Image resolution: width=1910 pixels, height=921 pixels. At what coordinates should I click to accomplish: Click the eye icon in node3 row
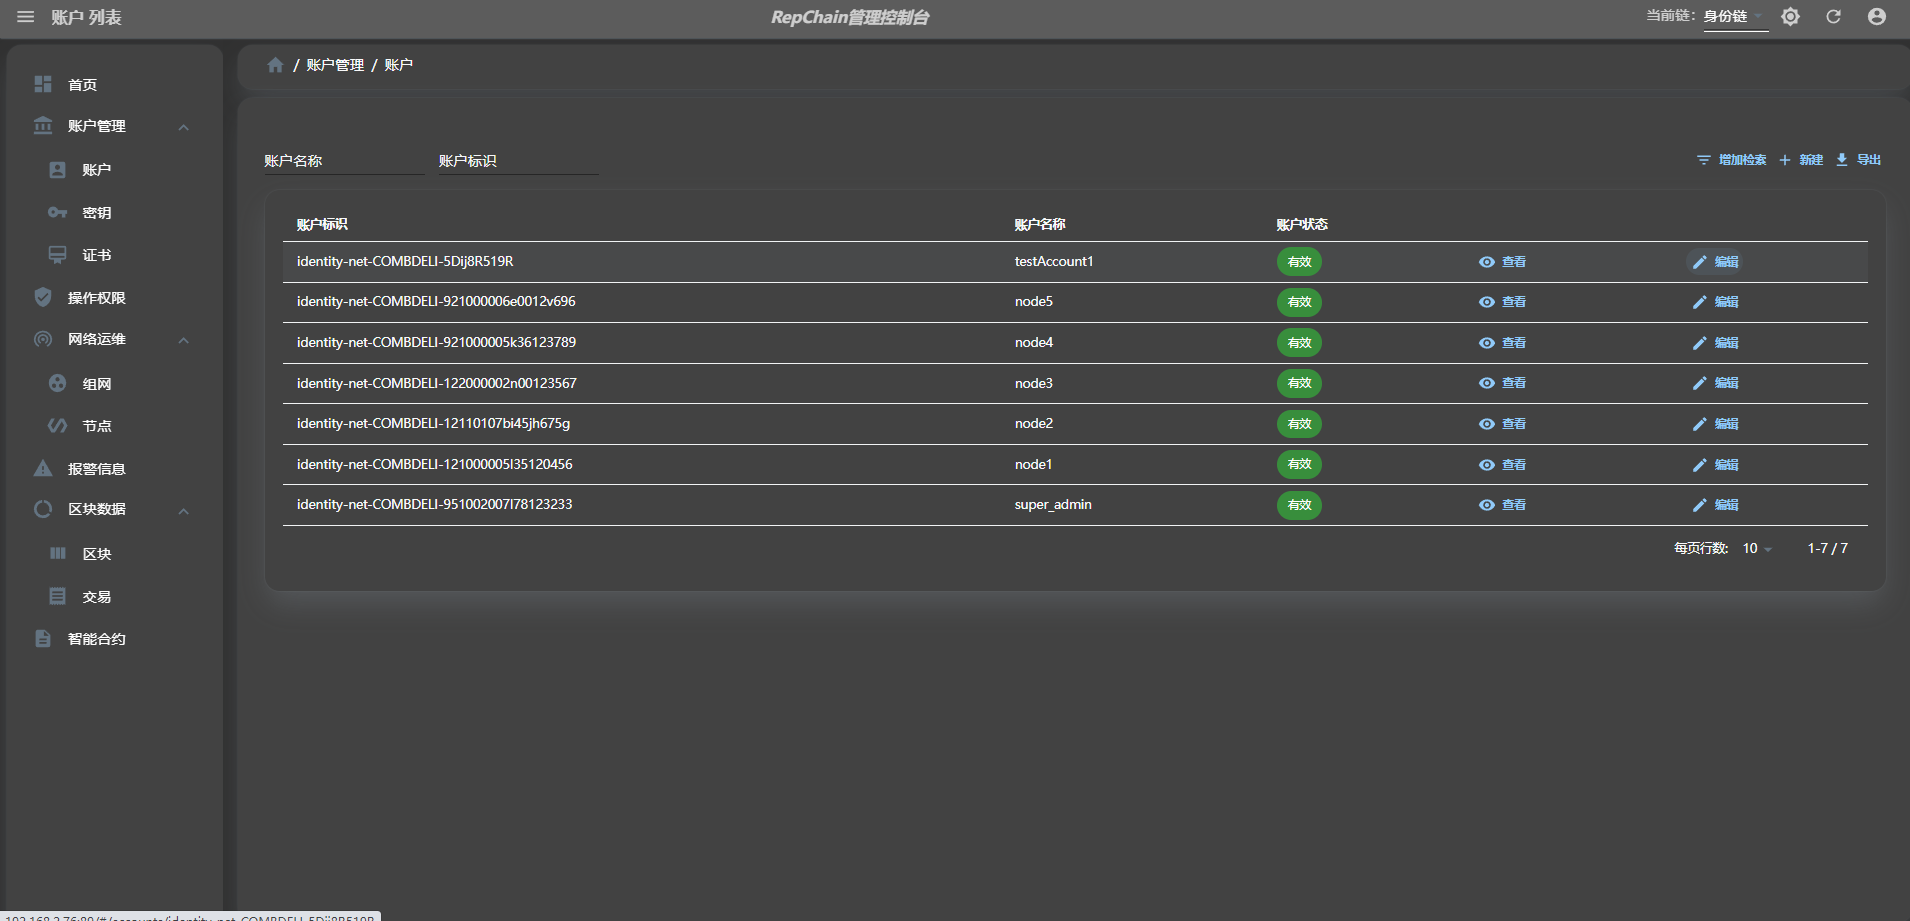pos(1487,383)
